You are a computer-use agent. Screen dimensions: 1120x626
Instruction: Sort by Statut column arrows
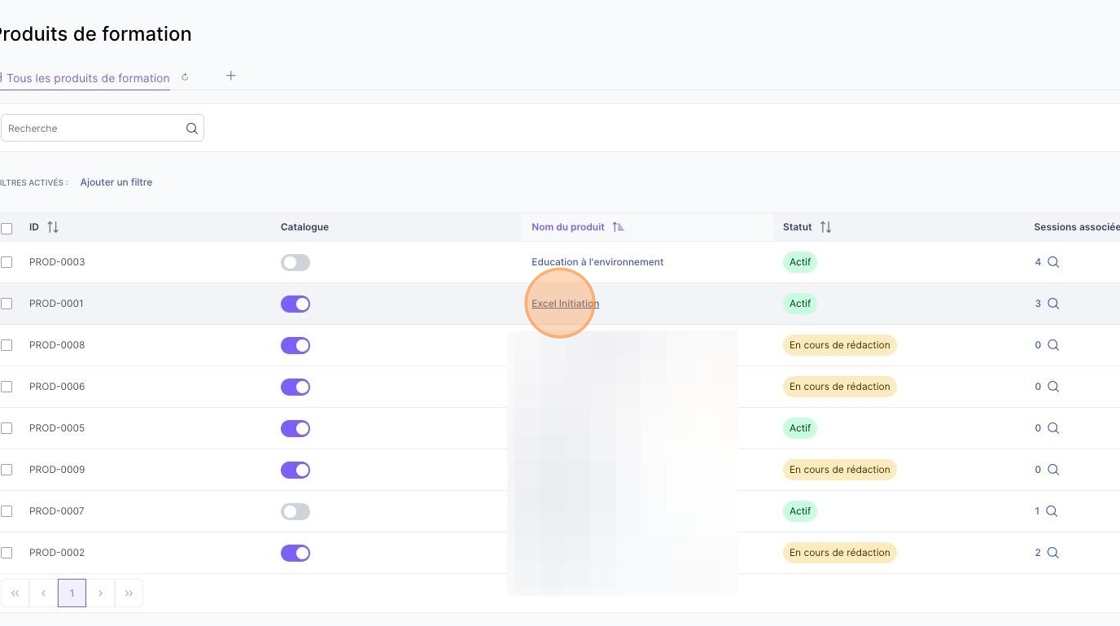click(x=826, y=227)
